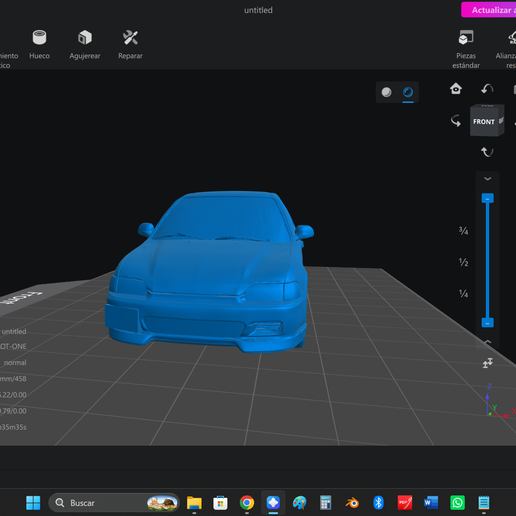Click the '35m35s' print time text
The height and width of the screenshot is (516, 516).
(13, 427)
